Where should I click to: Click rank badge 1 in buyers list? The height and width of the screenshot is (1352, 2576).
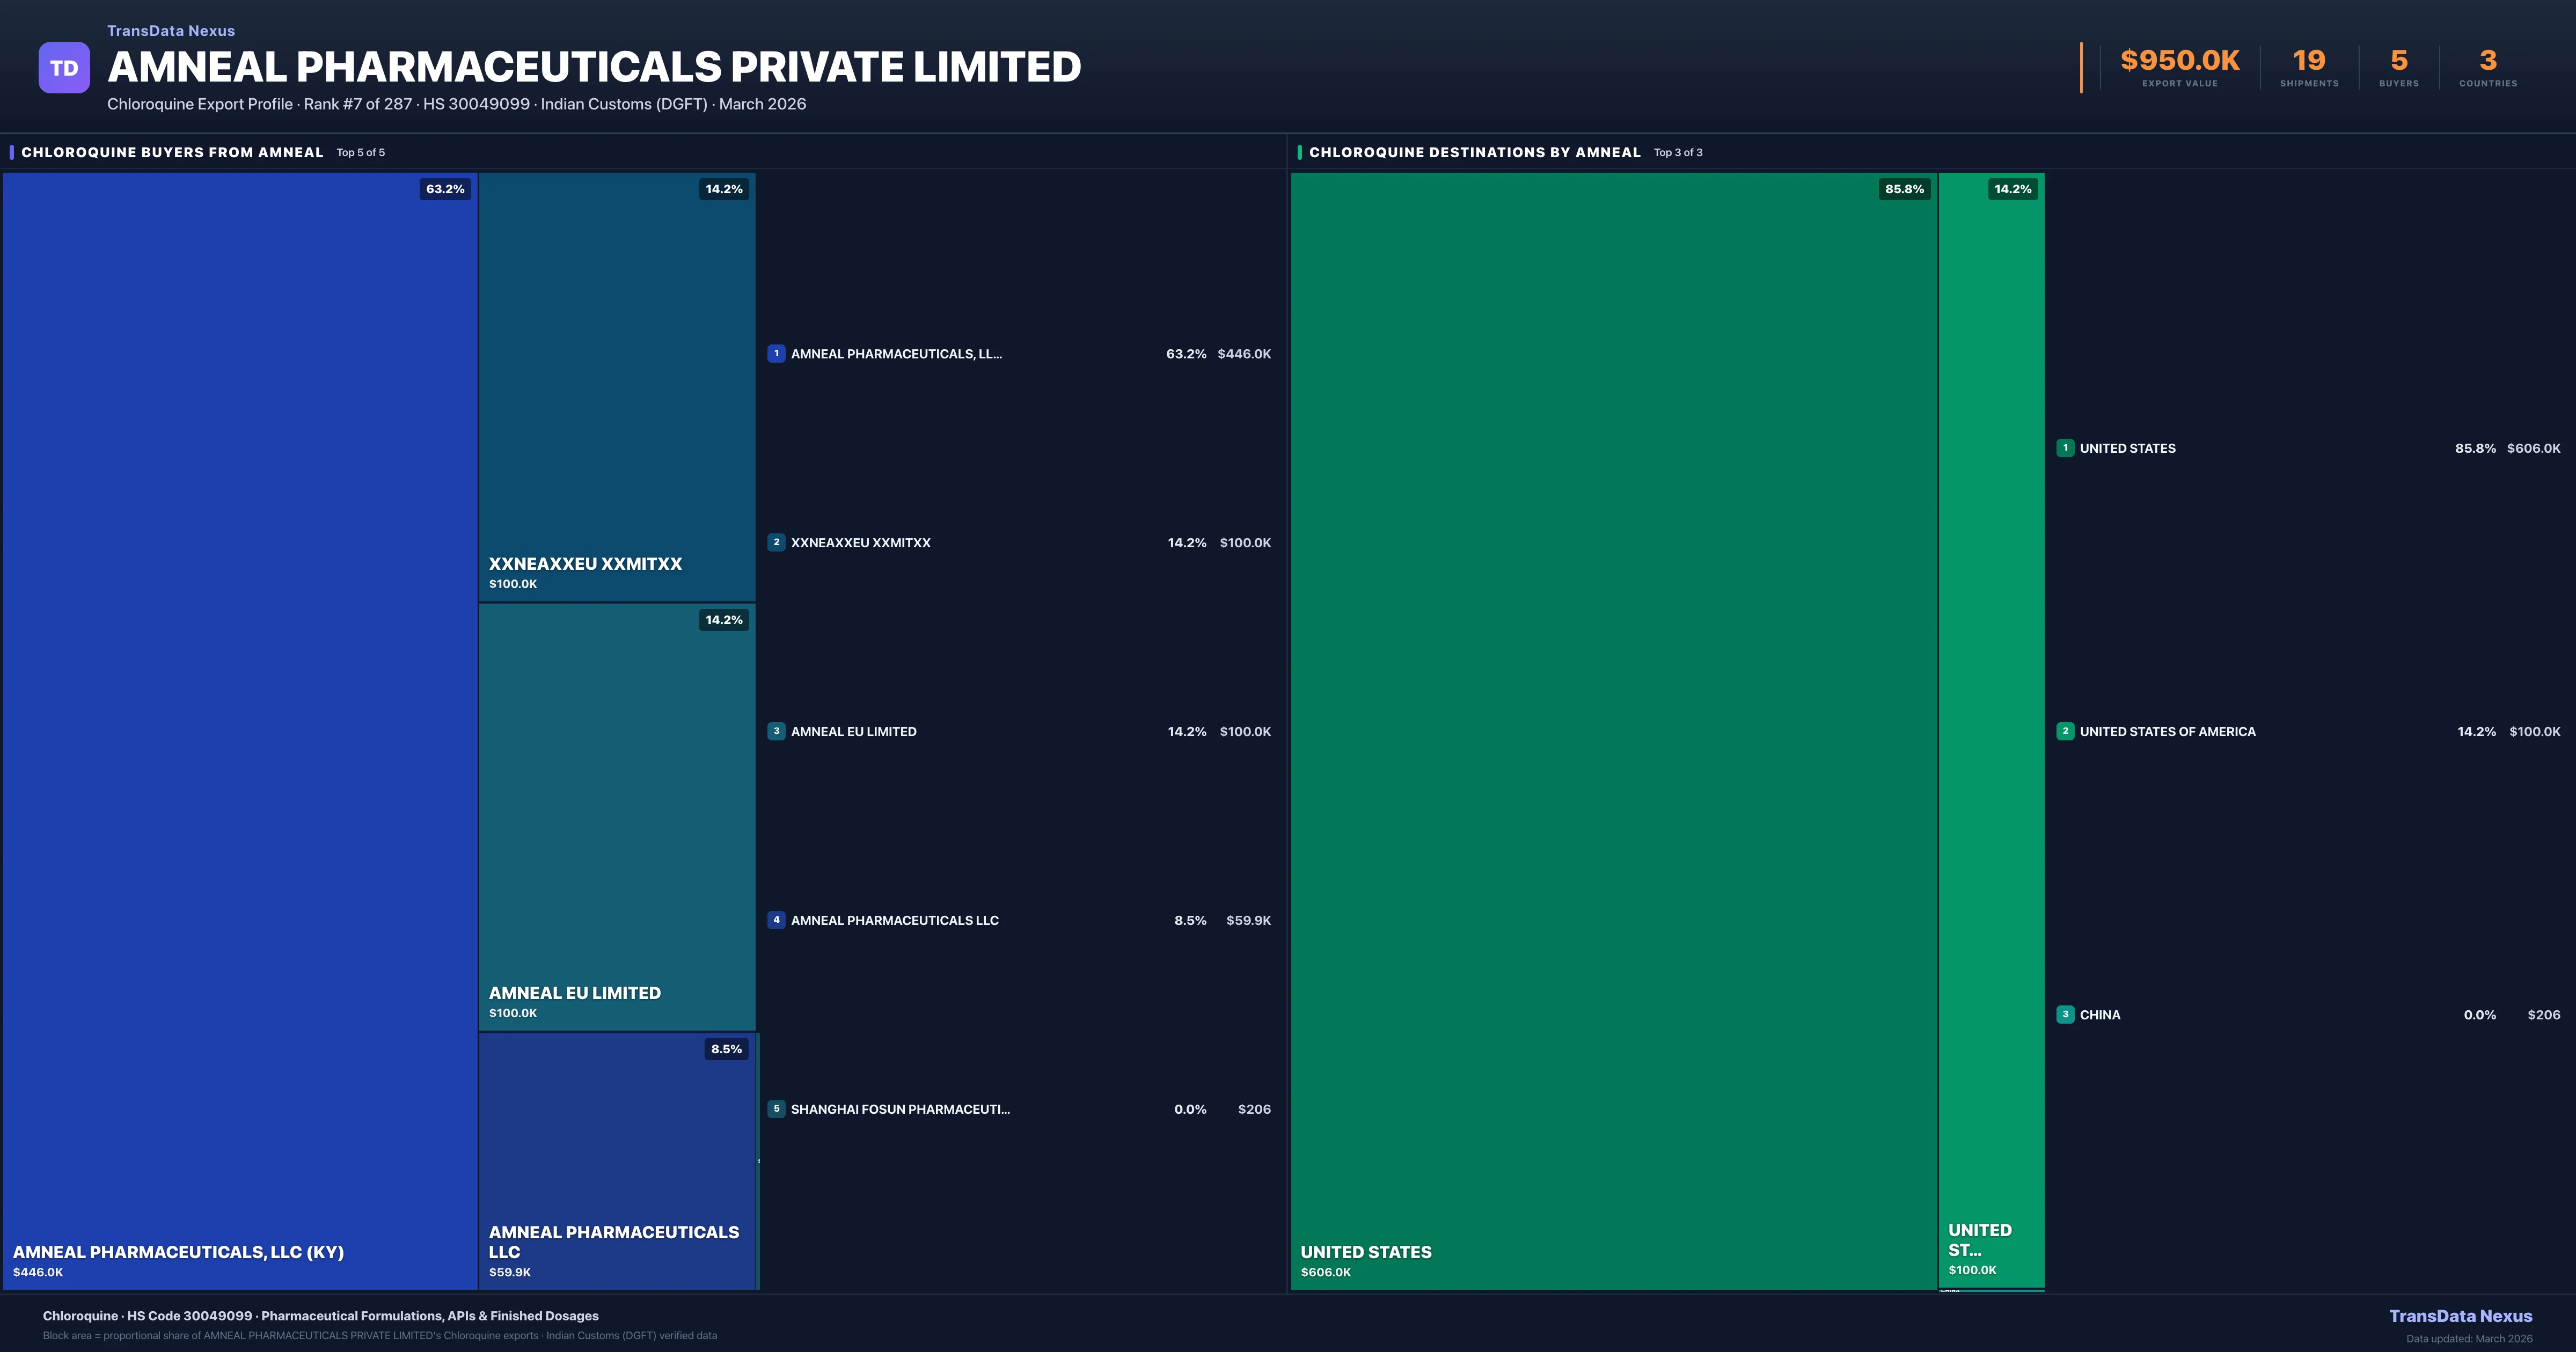776,353
